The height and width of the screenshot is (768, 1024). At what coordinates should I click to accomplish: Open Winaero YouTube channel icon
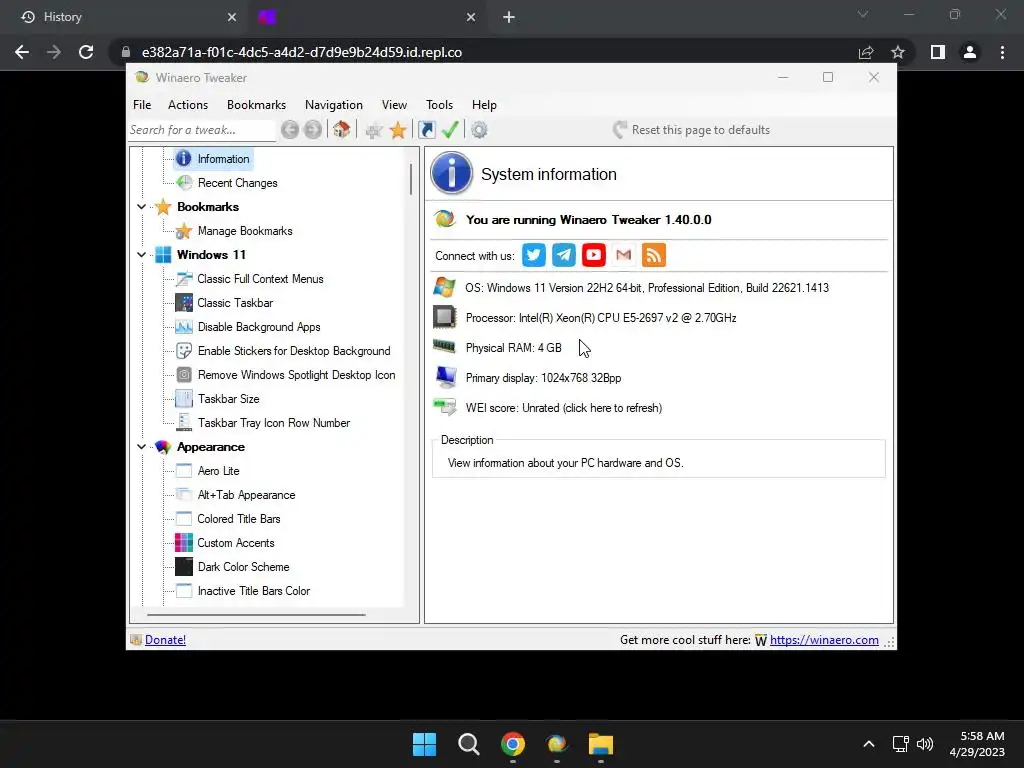click(594, 255)
